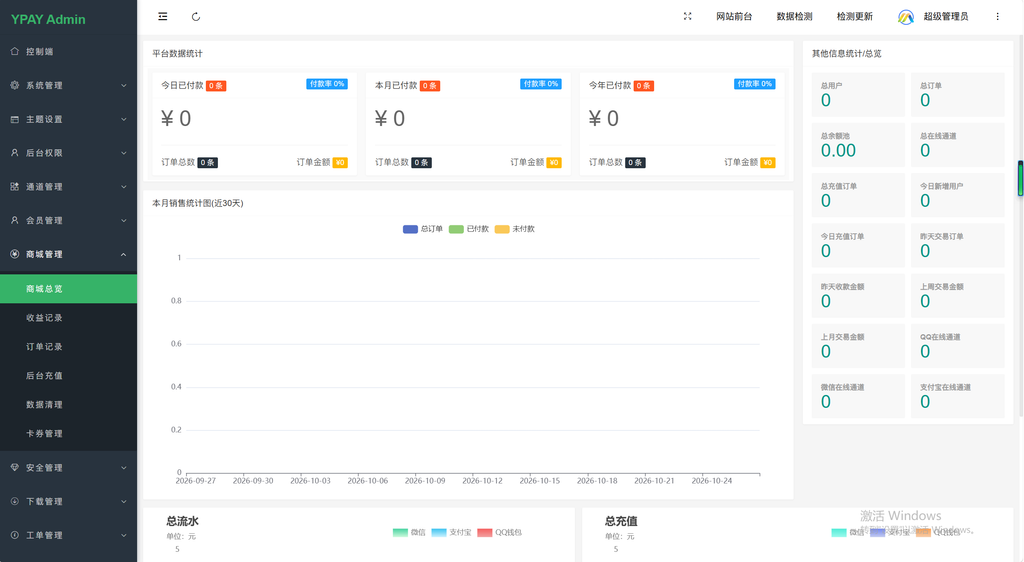Click the 昨天收款金额 statistic card
The height and width of the screenshot is (562, 1024).
point(858,296)
